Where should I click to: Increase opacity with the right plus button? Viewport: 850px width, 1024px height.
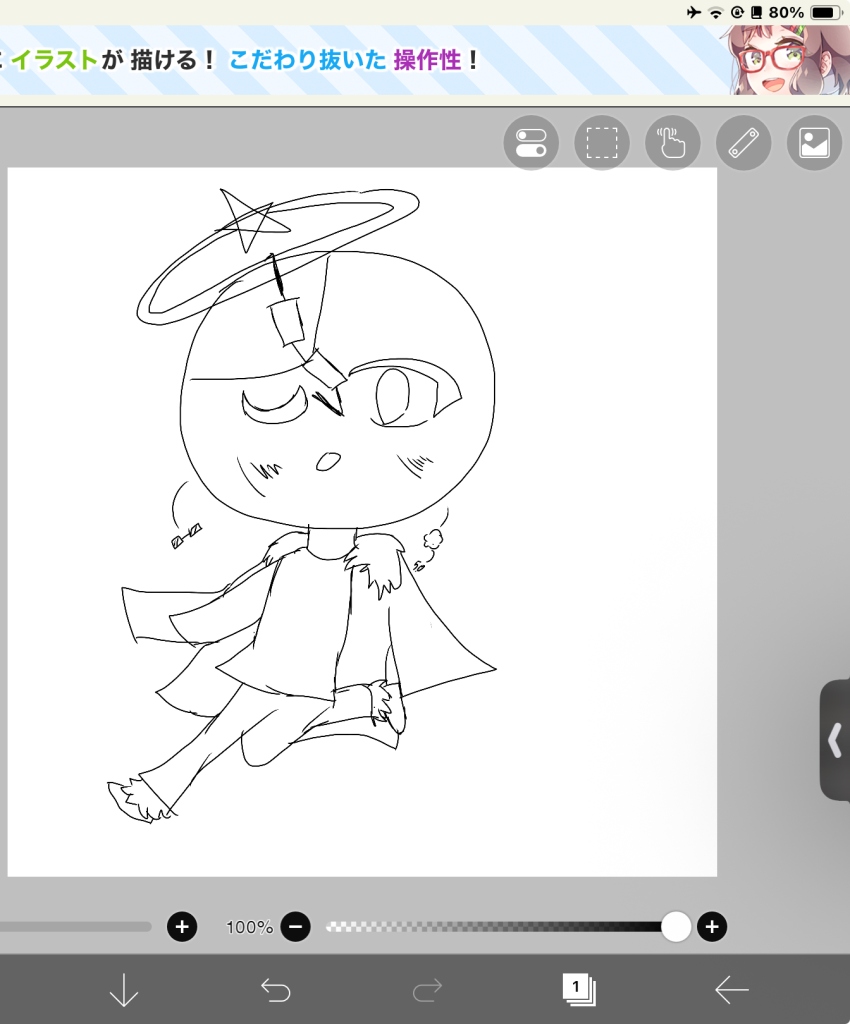[712, 927]
